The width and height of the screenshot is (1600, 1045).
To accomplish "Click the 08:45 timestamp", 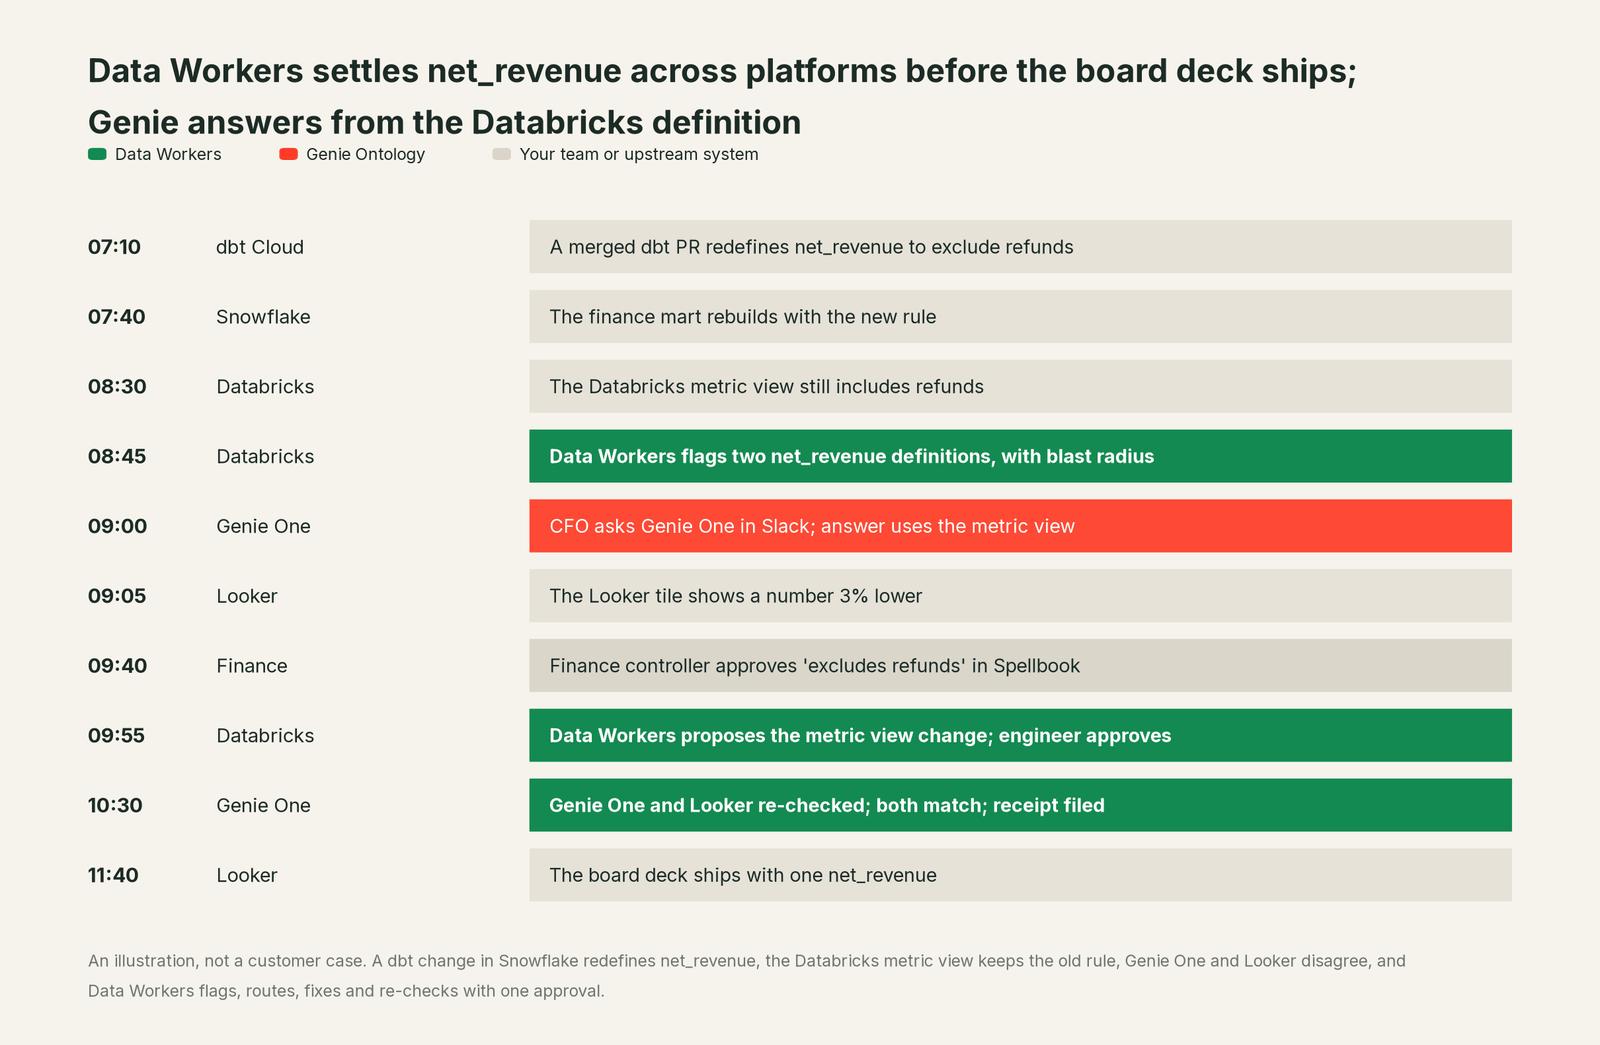I will click(117, 456).
